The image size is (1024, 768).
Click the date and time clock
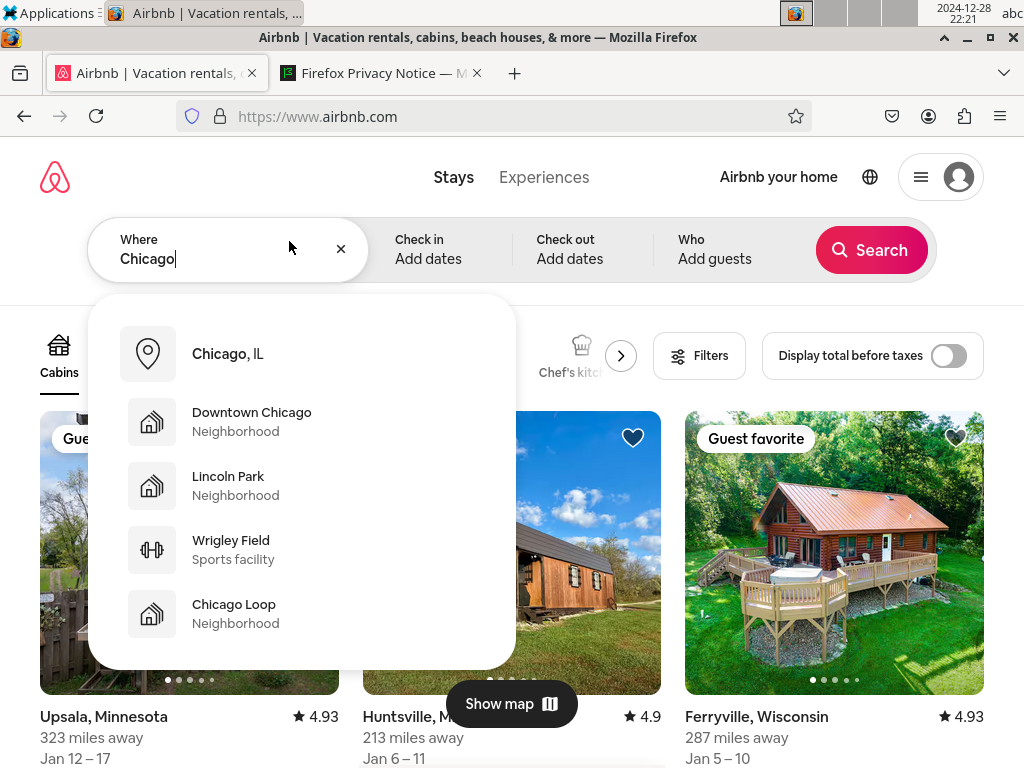tap(963, 13)
